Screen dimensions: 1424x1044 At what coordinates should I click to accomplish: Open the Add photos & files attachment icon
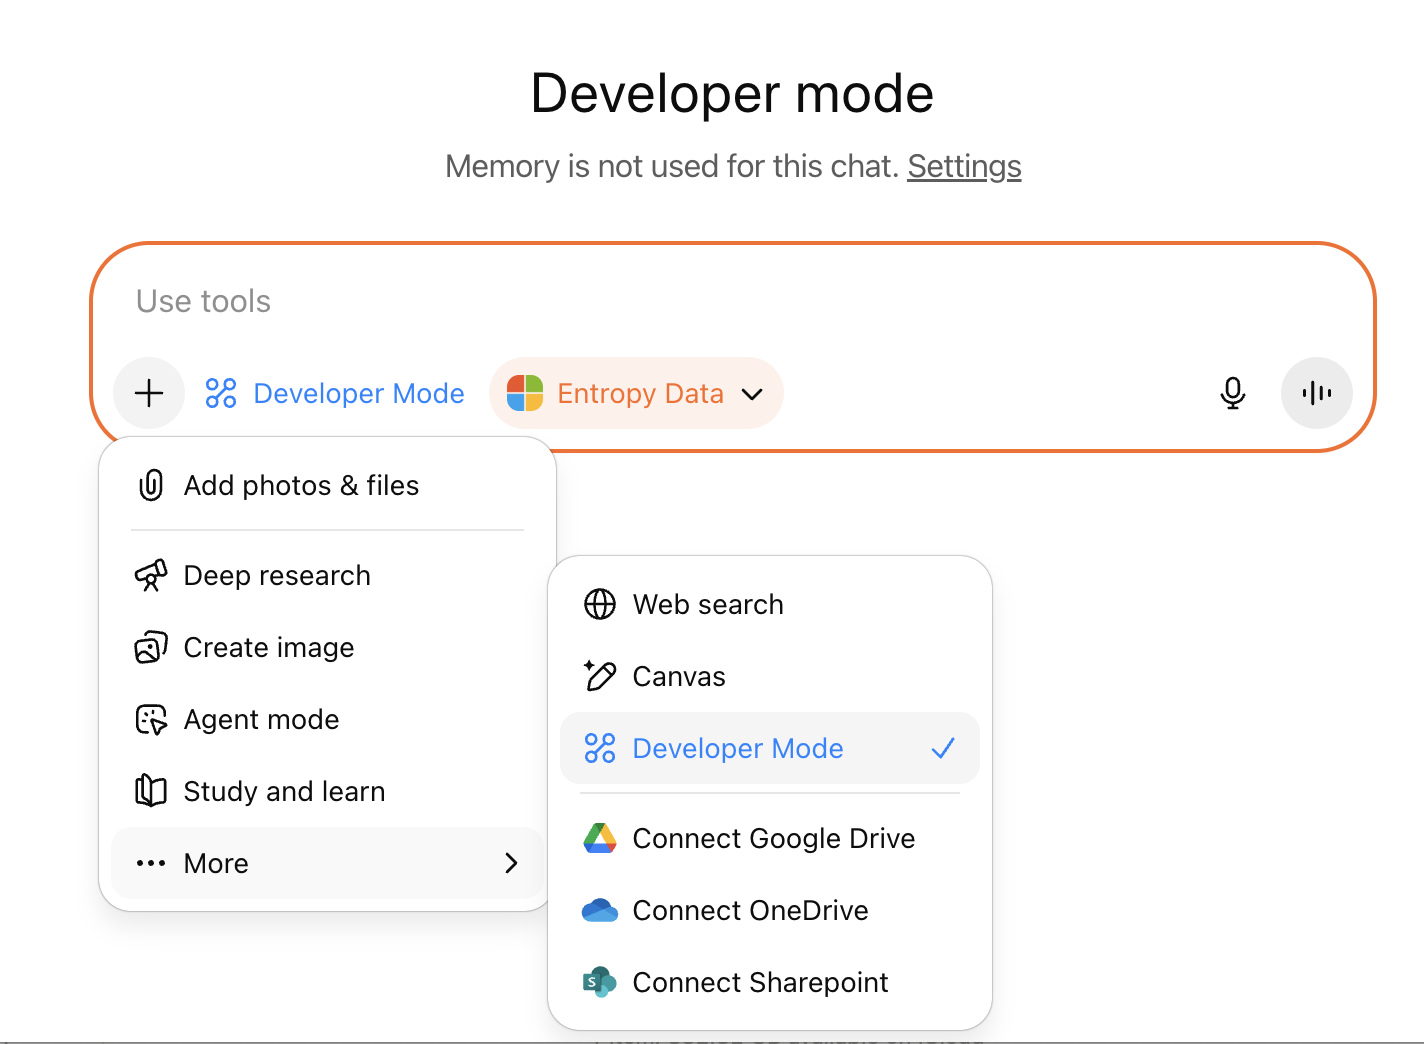[150, 485]
